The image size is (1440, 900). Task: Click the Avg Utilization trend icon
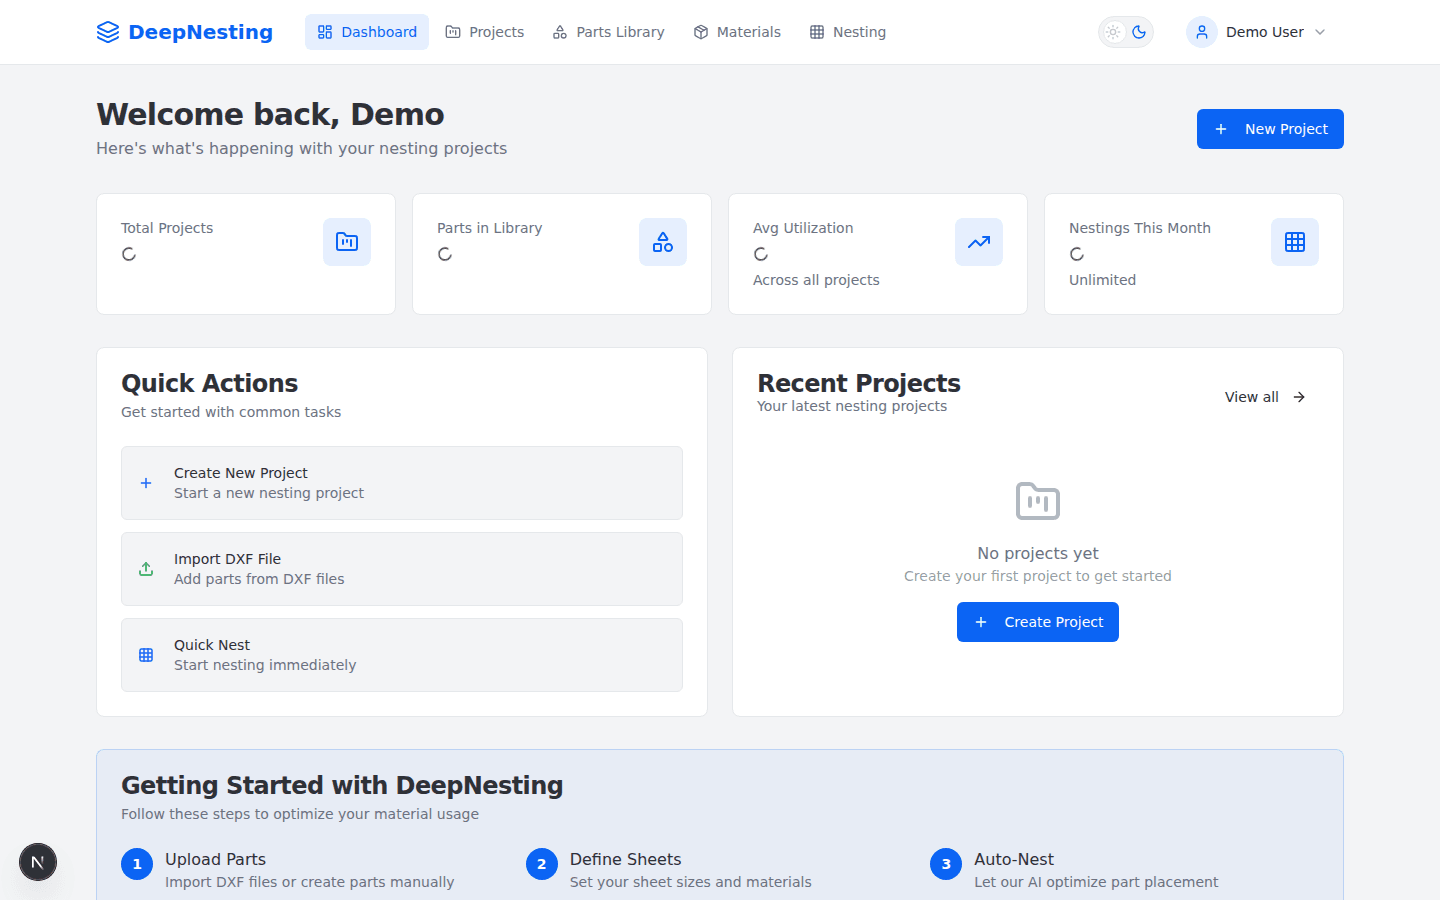[979, 242]
